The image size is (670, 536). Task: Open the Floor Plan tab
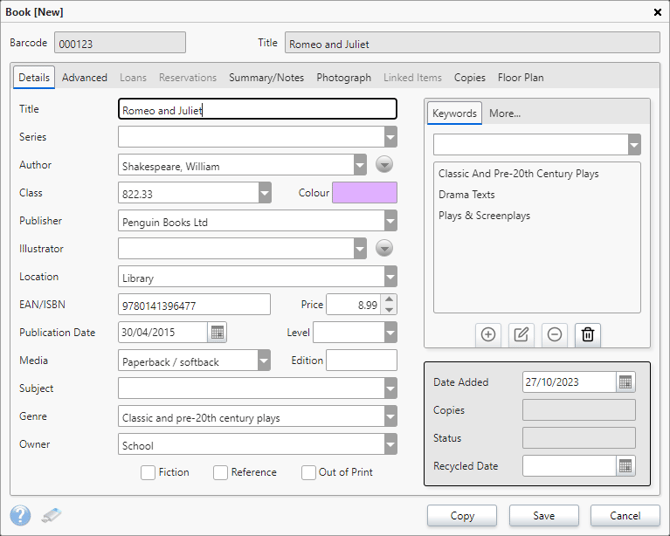(x=520, y=77)
